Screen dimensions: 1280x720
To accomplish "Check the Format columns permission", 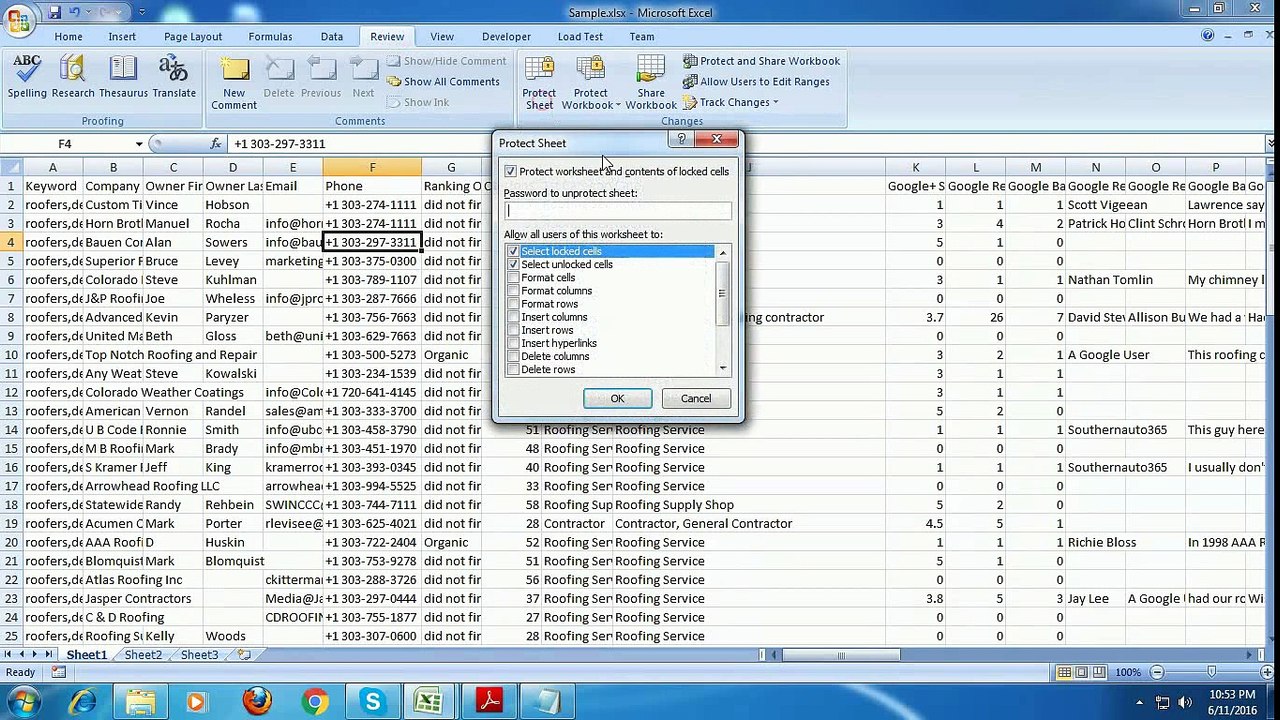I will (x=513, y=291).
